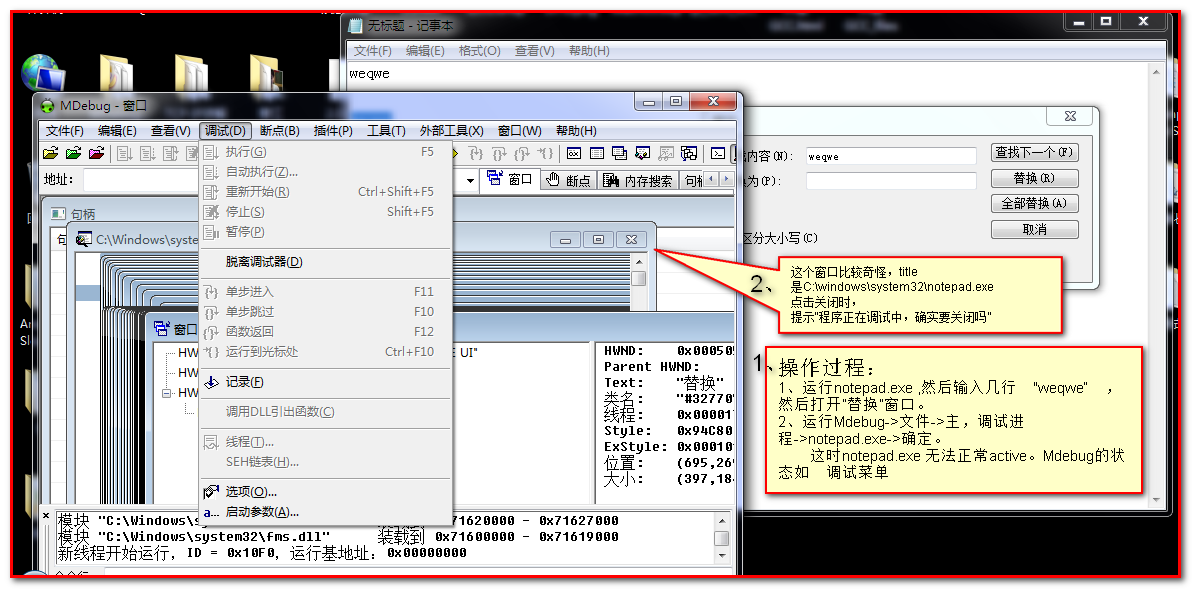Open the 外部工具(X) menu
Screen dimensions: 1192x589
(x=452, y=131)
